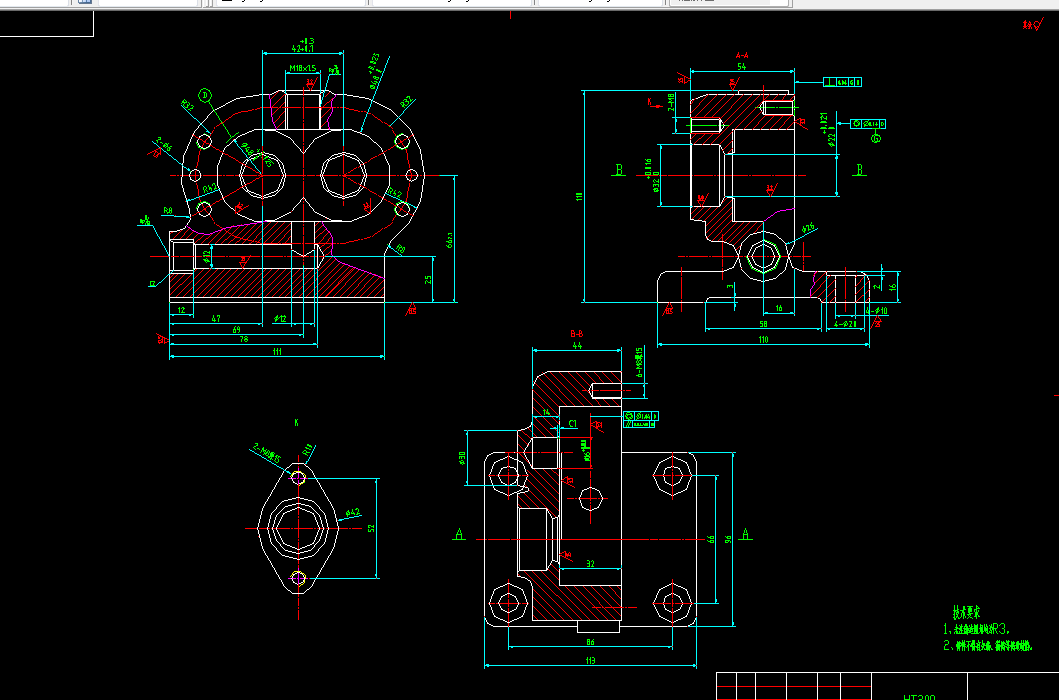
Task: Select the 2-M8 thread callout in K view
Action: (x=267, y=453)
